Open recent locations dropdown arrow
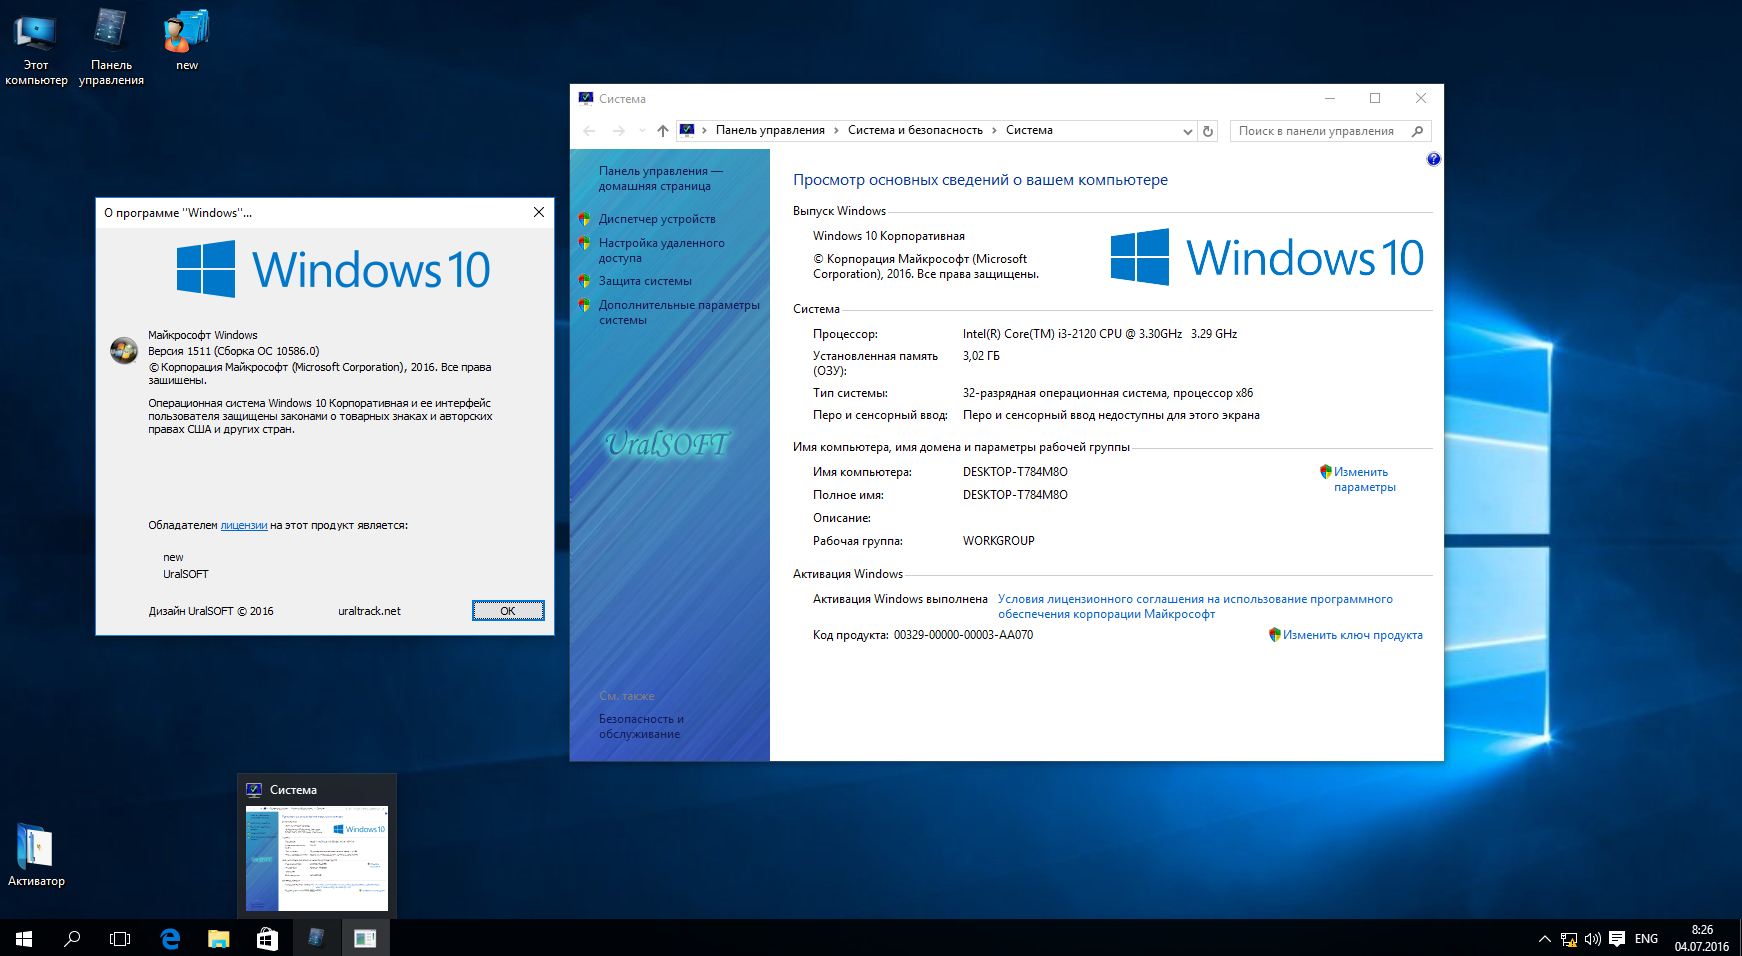 point(642,131)
